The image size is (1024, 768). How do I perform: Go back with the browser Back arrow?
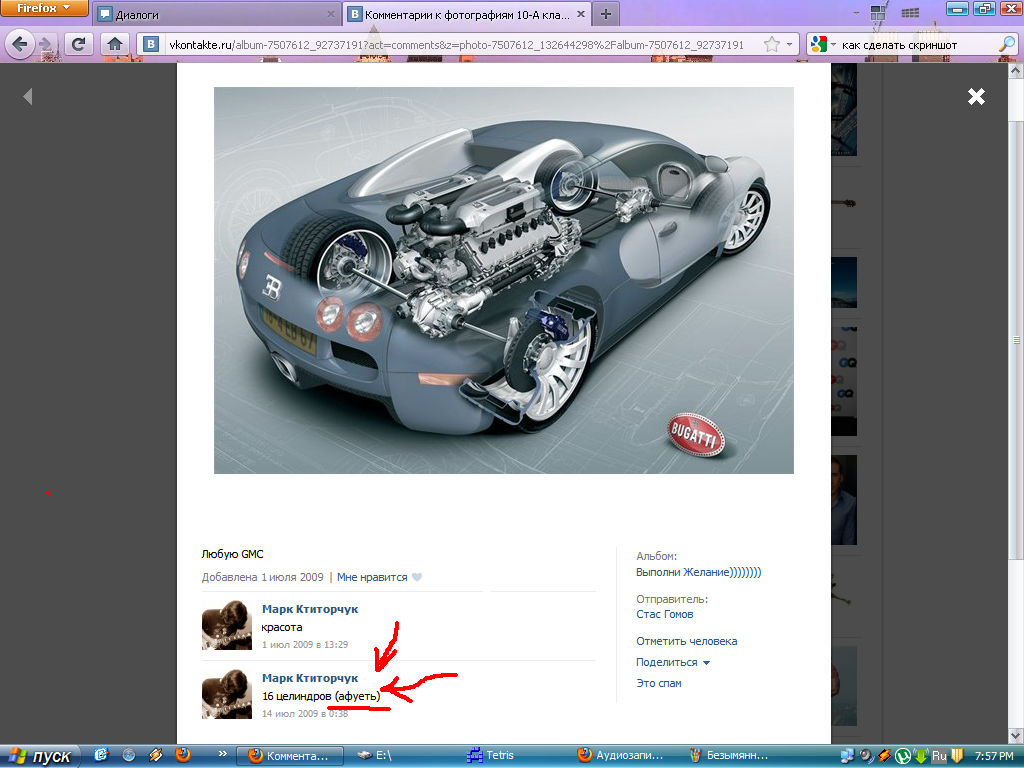(x=20, y=44)
